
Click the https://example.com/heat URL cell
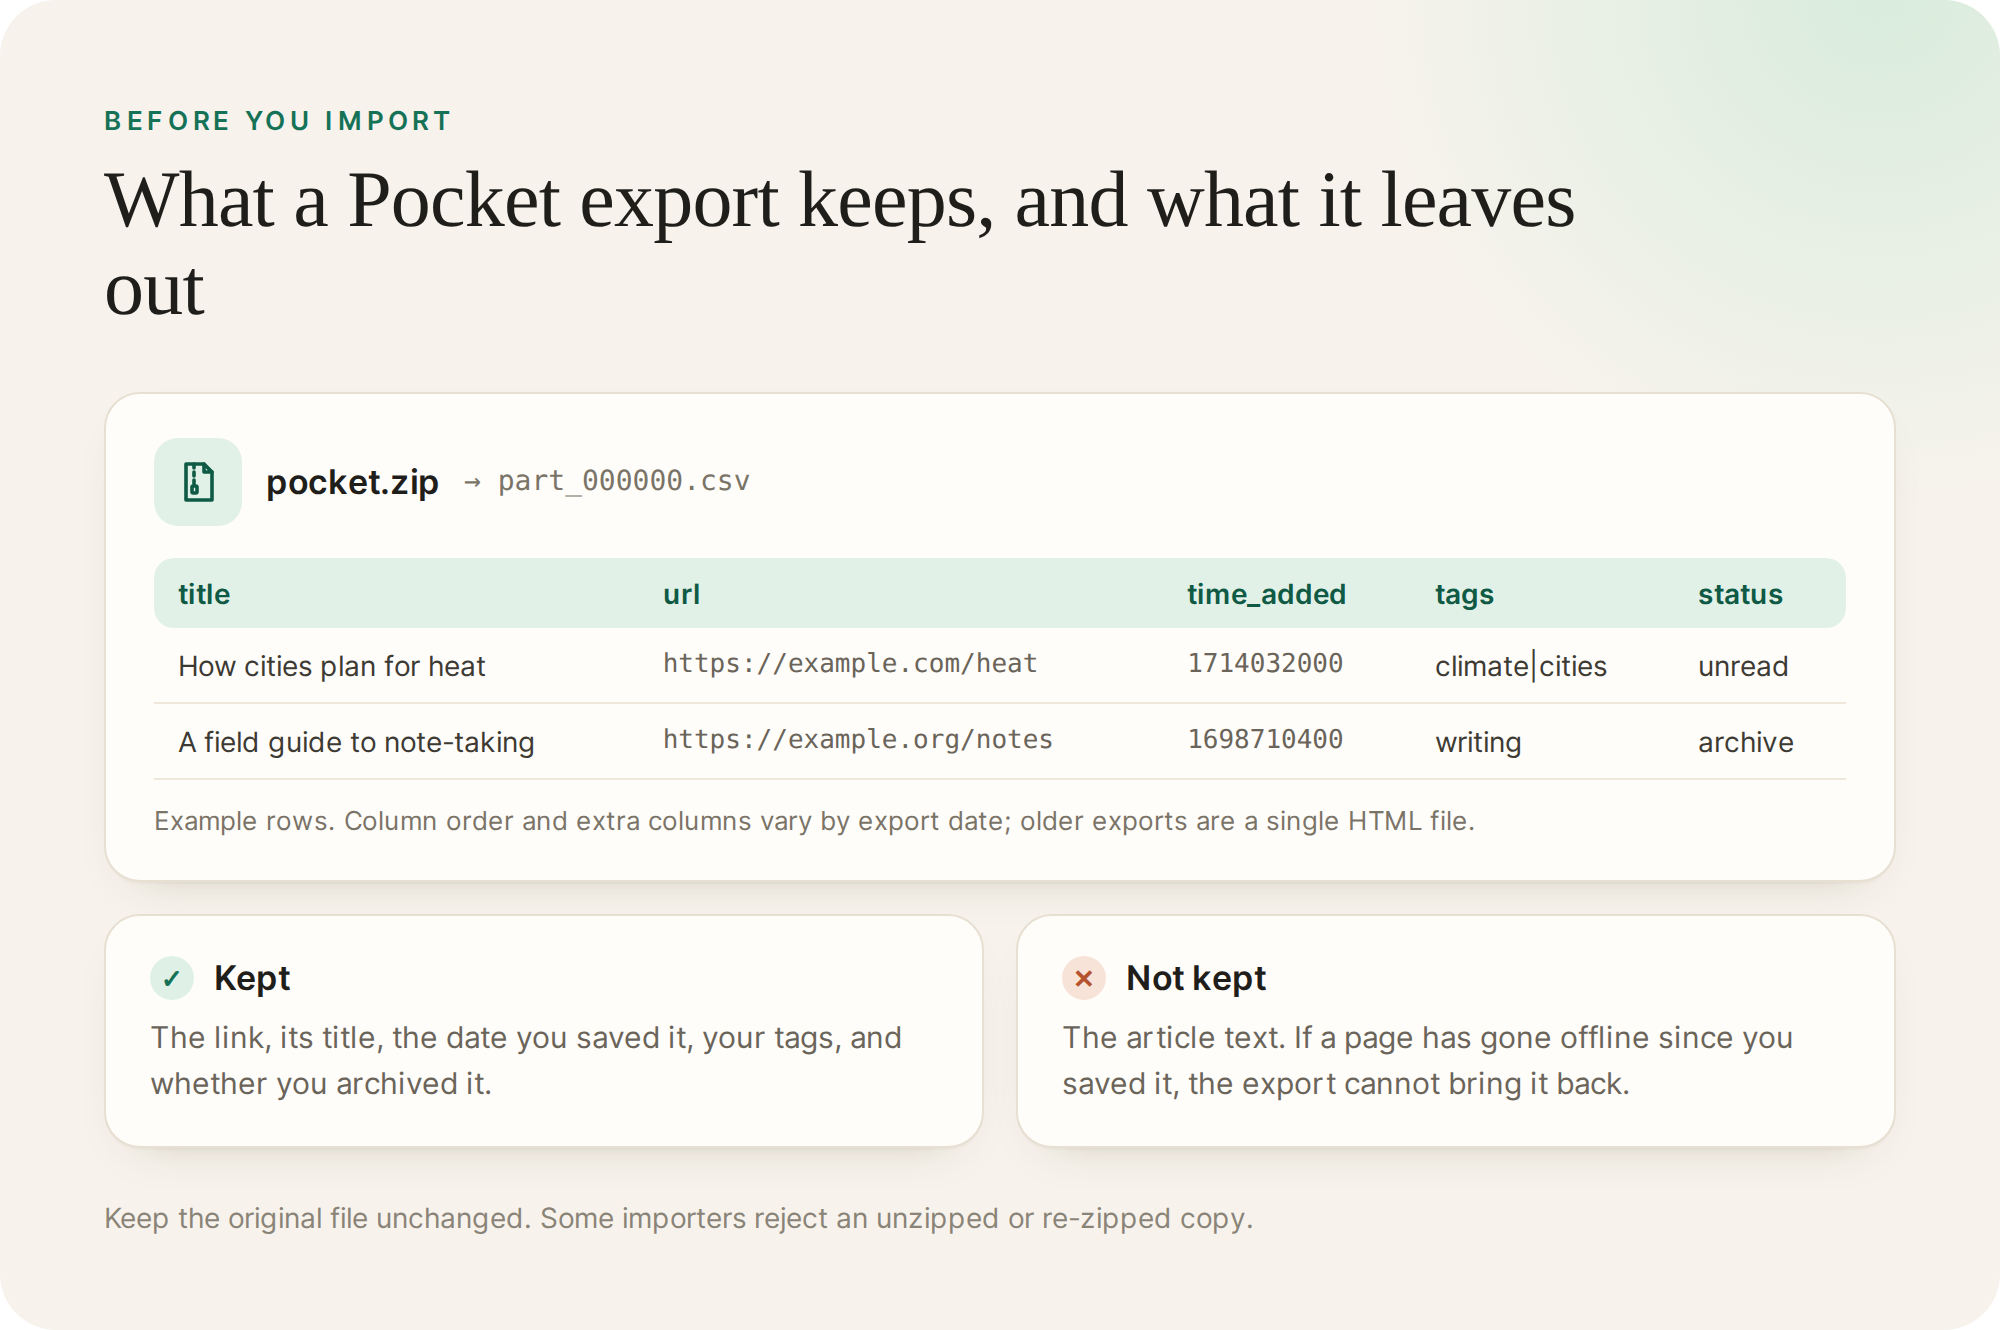pos(850,663)
